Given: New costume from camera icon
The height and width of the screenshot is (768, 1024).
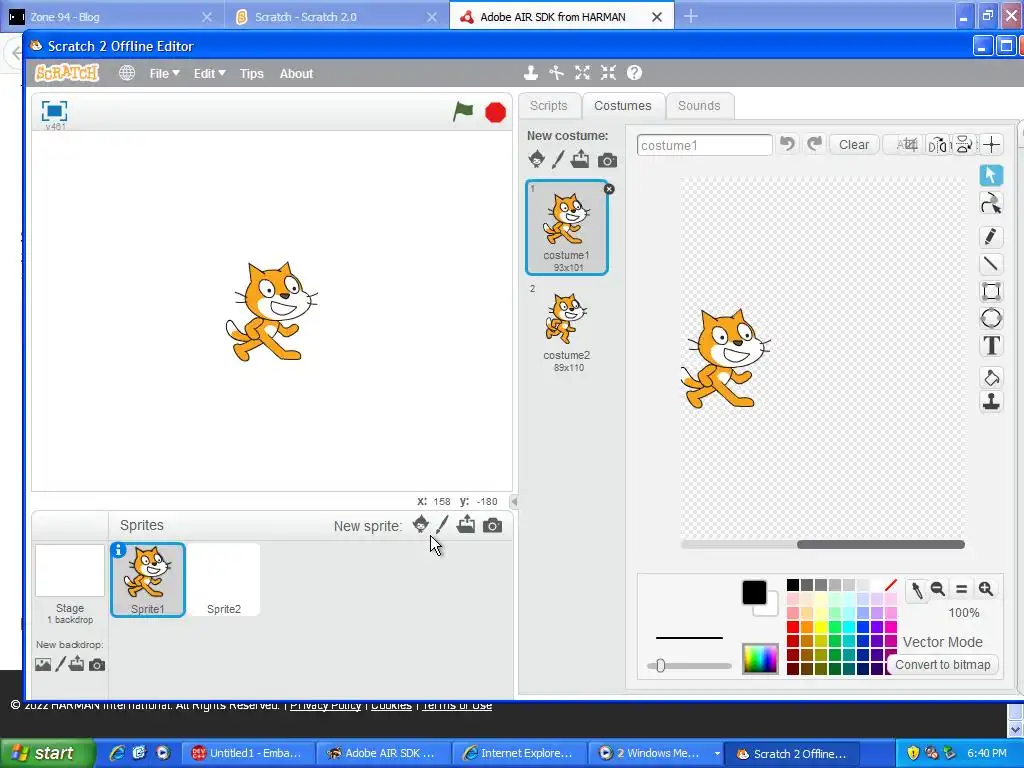Looking at the screenshot, I should [x=607, y=160].
